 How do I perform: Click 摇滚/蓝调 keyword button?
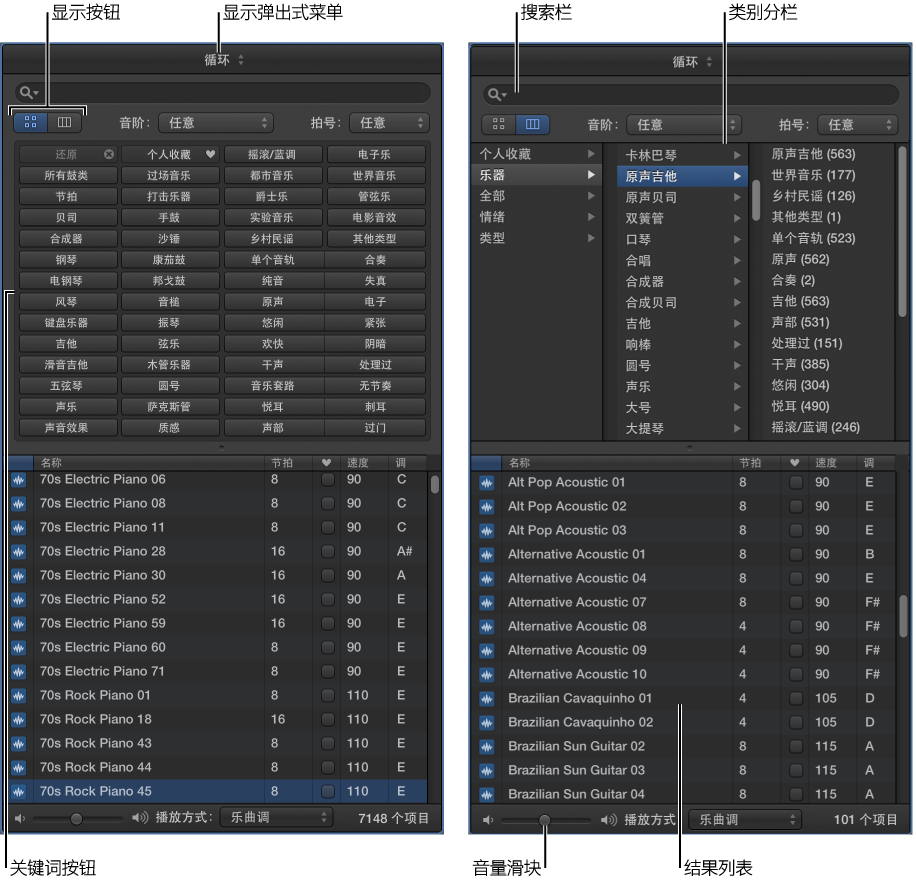point(273,154)
